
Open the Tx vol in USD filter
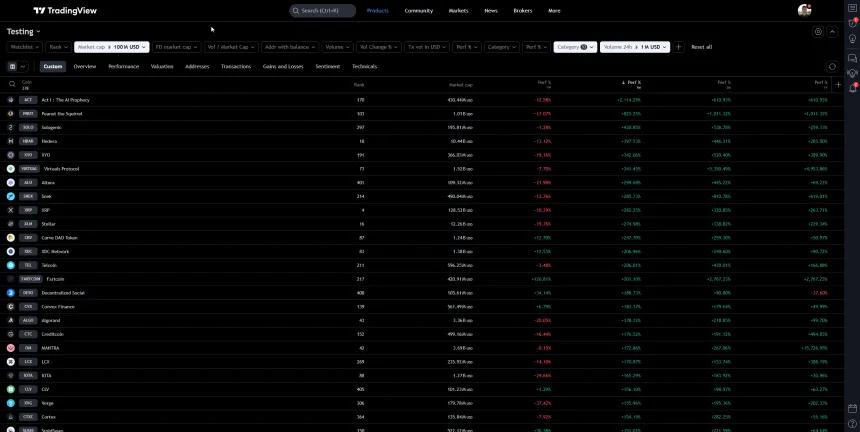[427, 47]
